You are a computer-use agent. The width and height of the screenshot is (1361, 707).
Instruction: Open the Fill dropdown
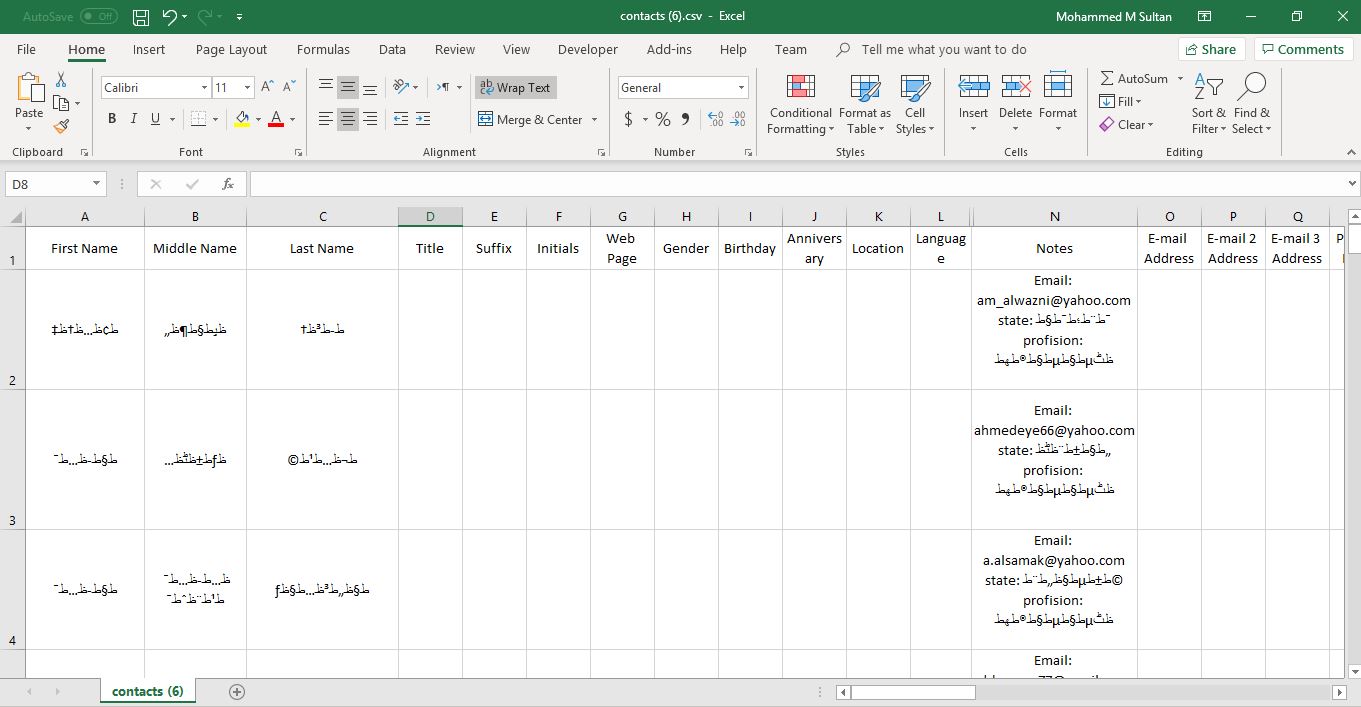[x=1120, y=101]
